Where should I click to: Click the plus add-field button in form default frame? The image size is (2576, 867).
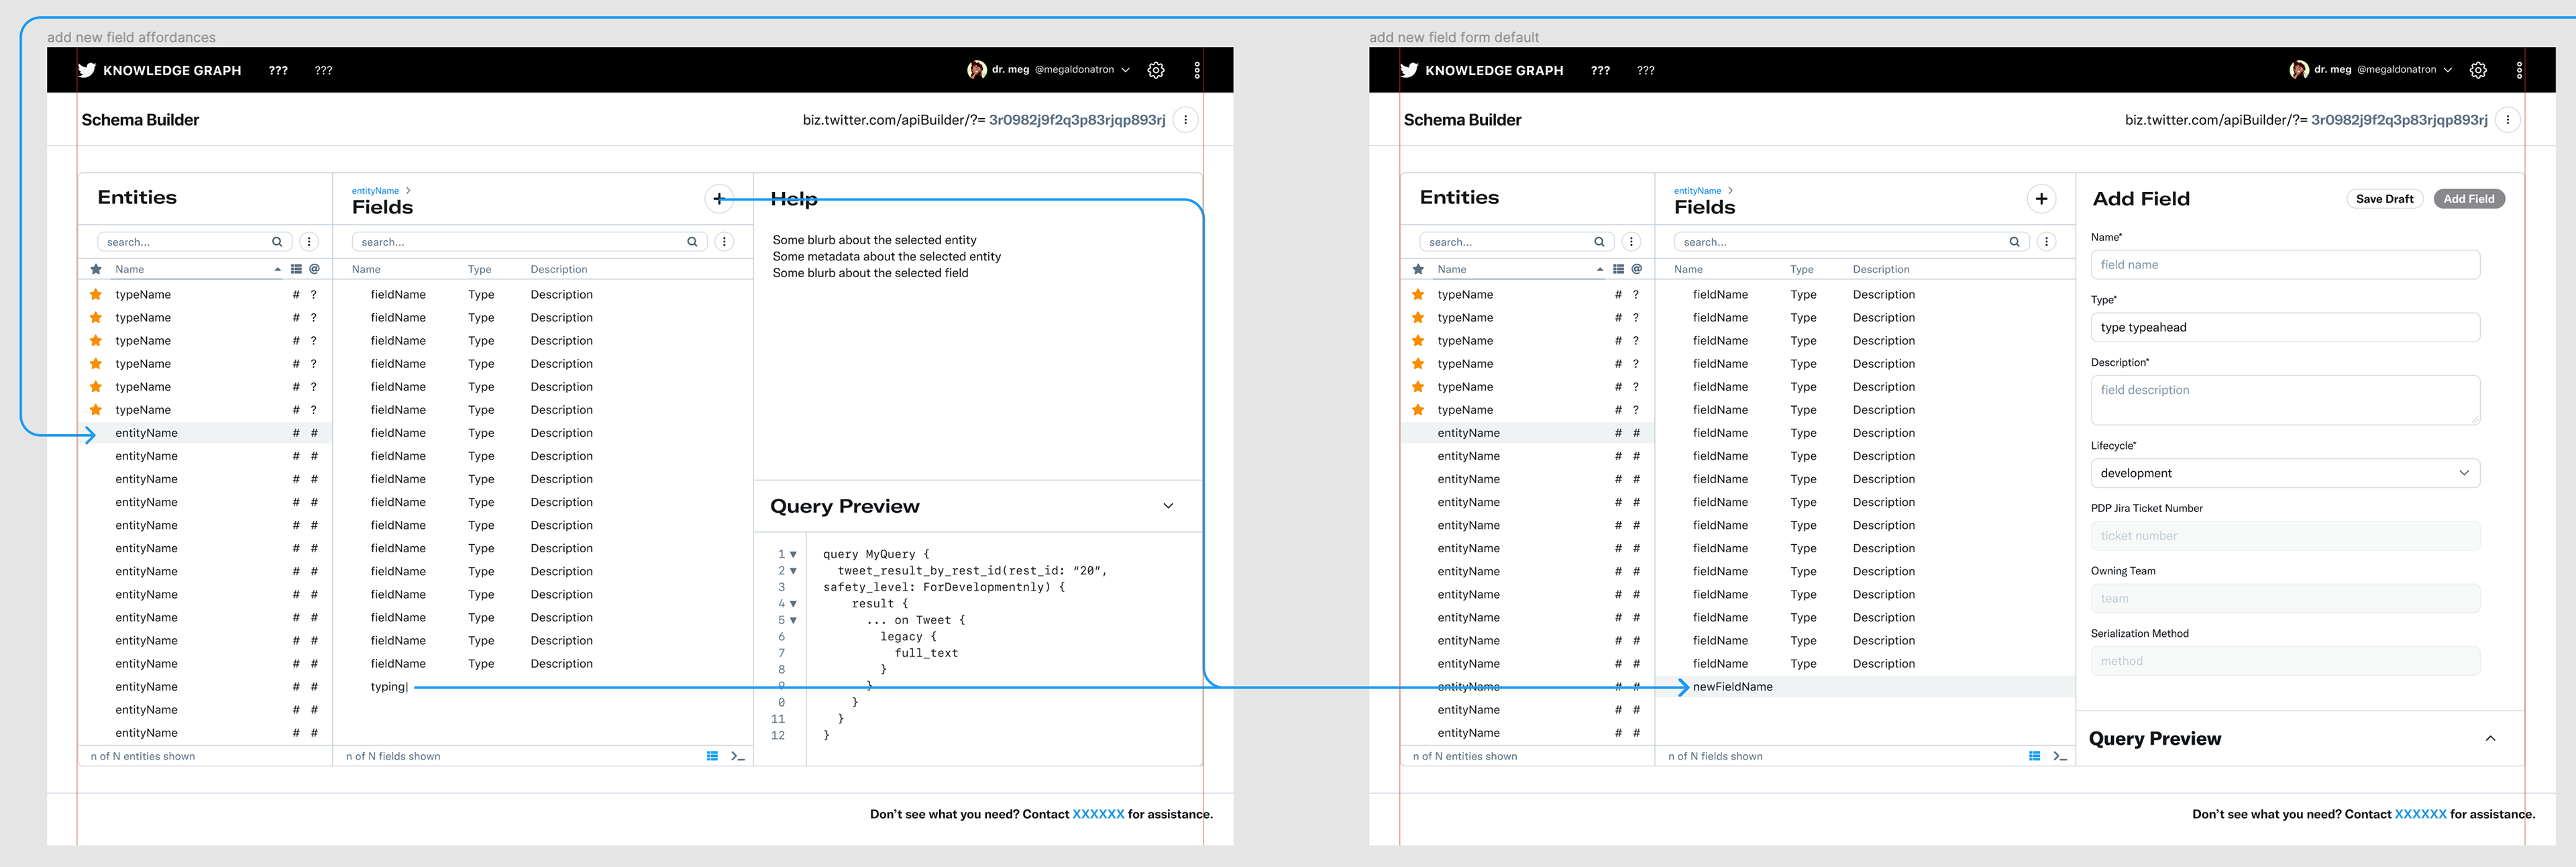(x=2041, y=199)
